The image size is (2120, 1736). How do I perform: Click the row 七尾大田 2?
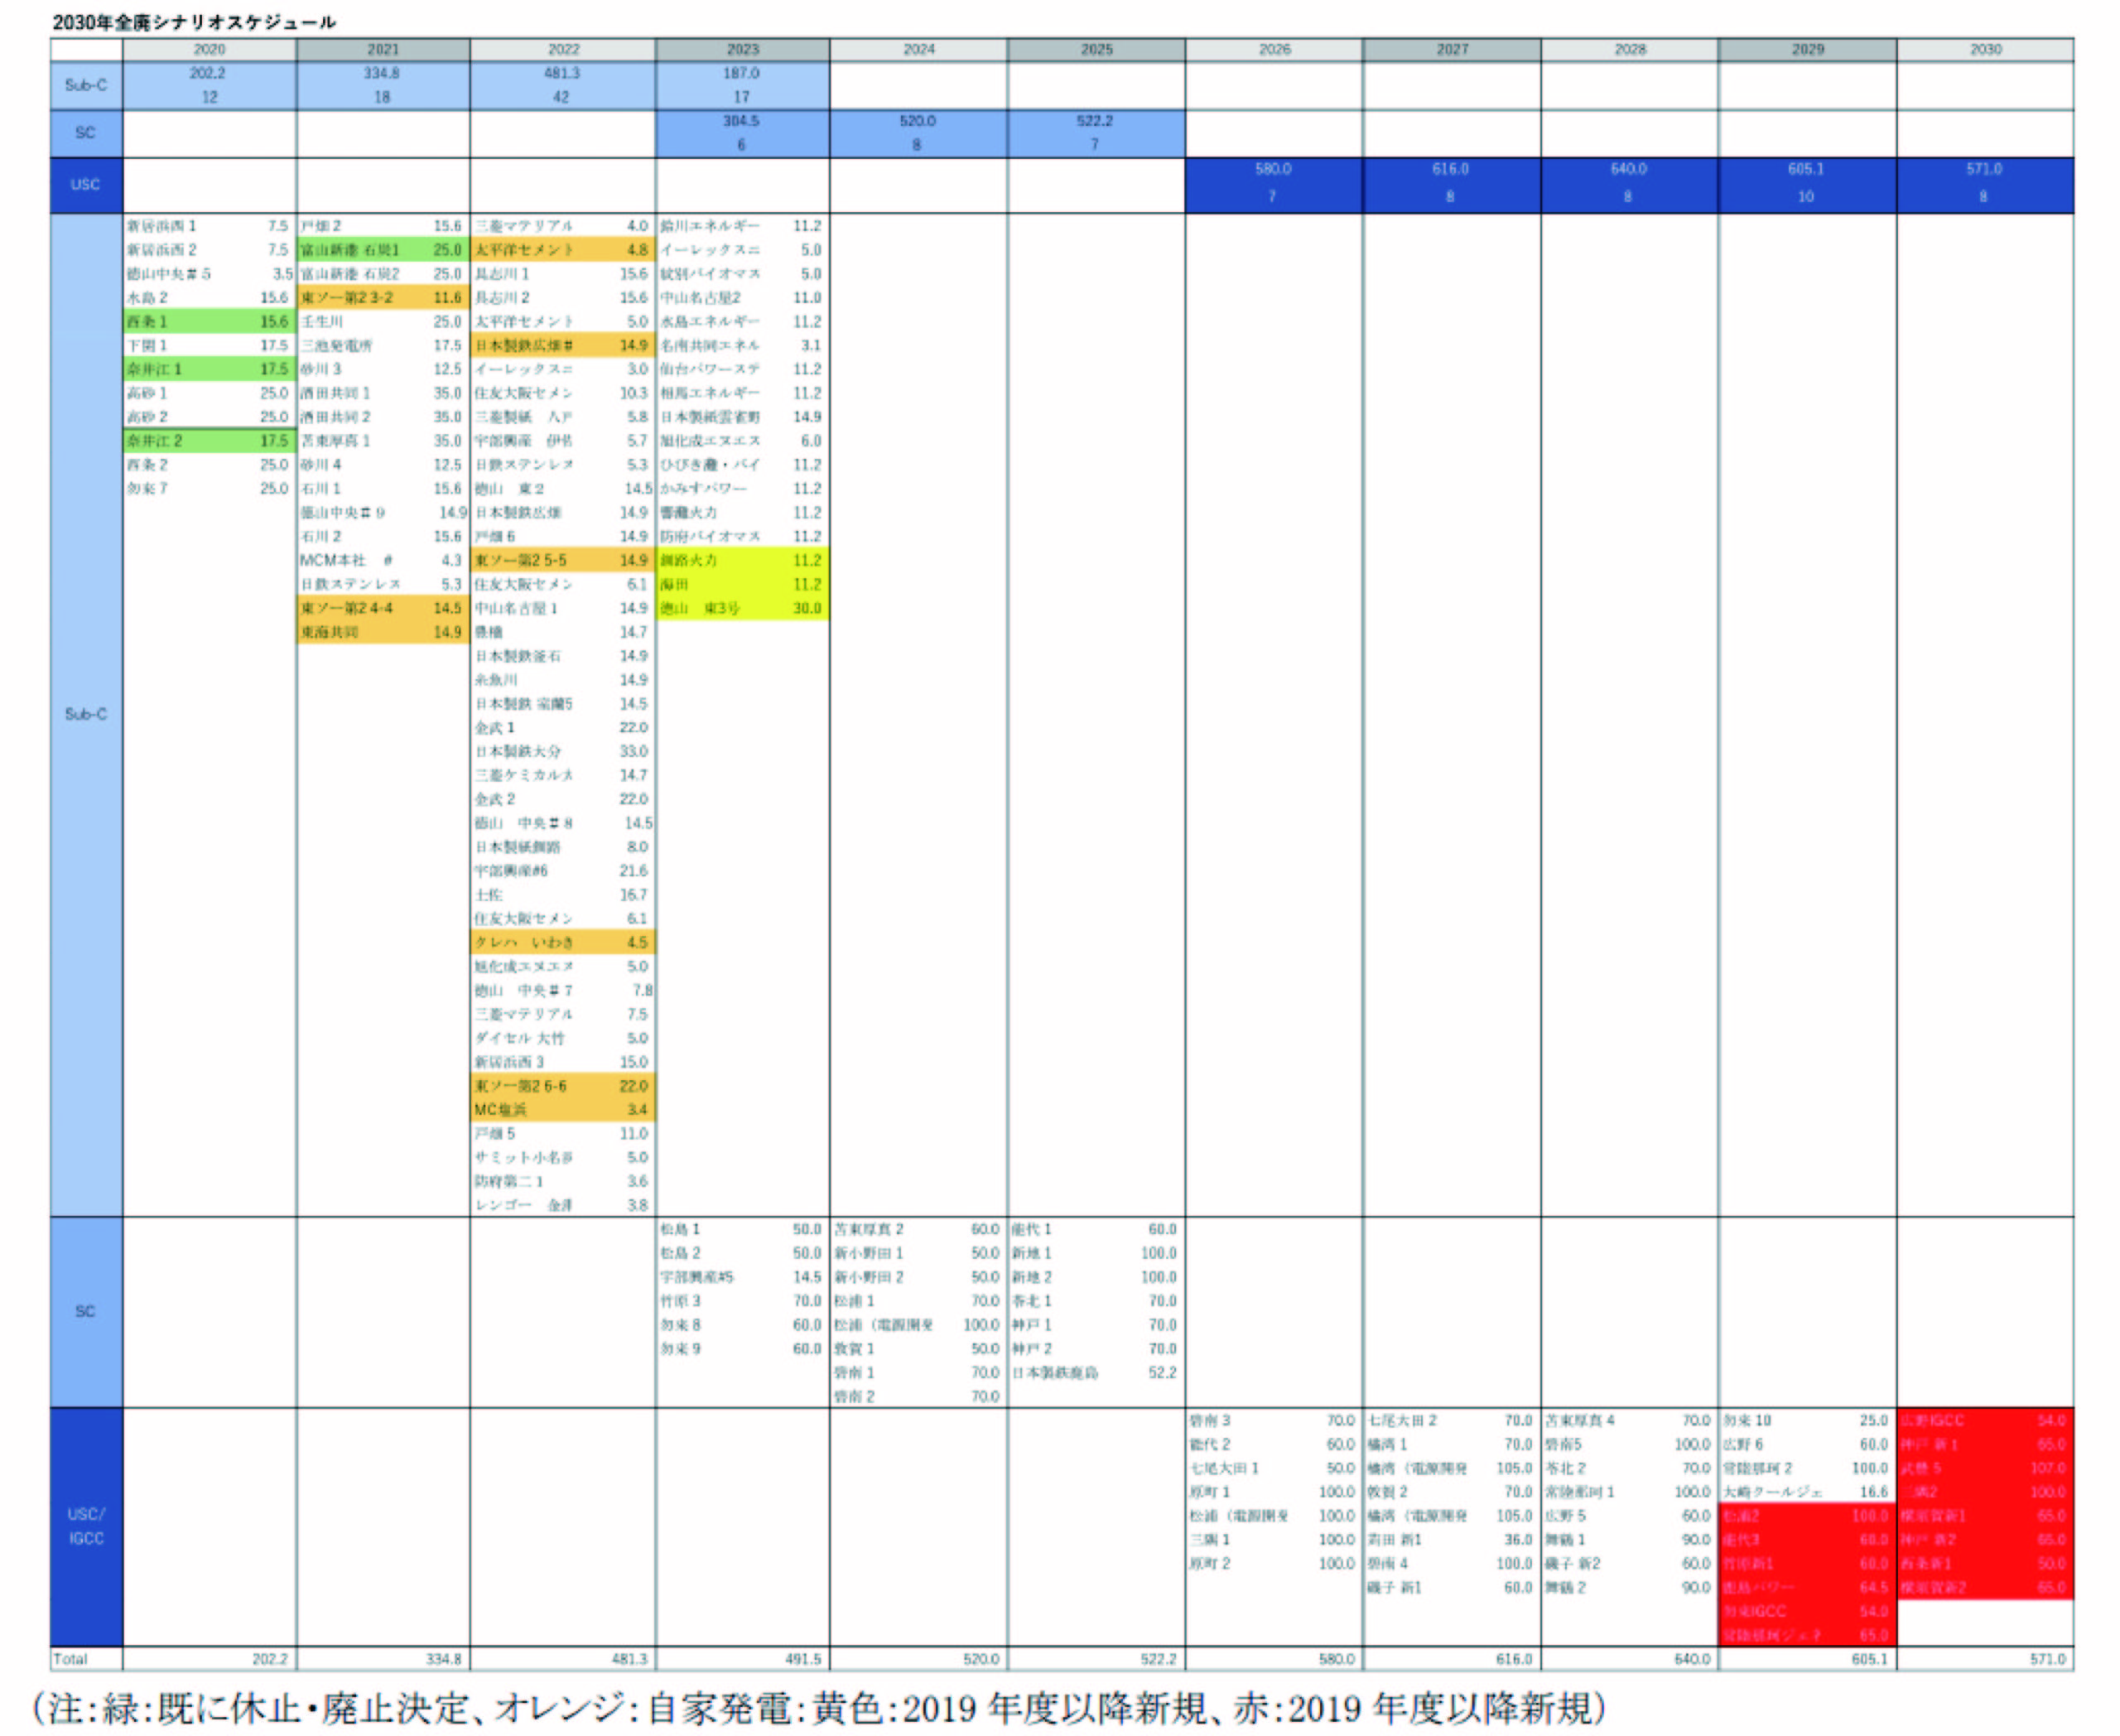pos(1451,1420)
